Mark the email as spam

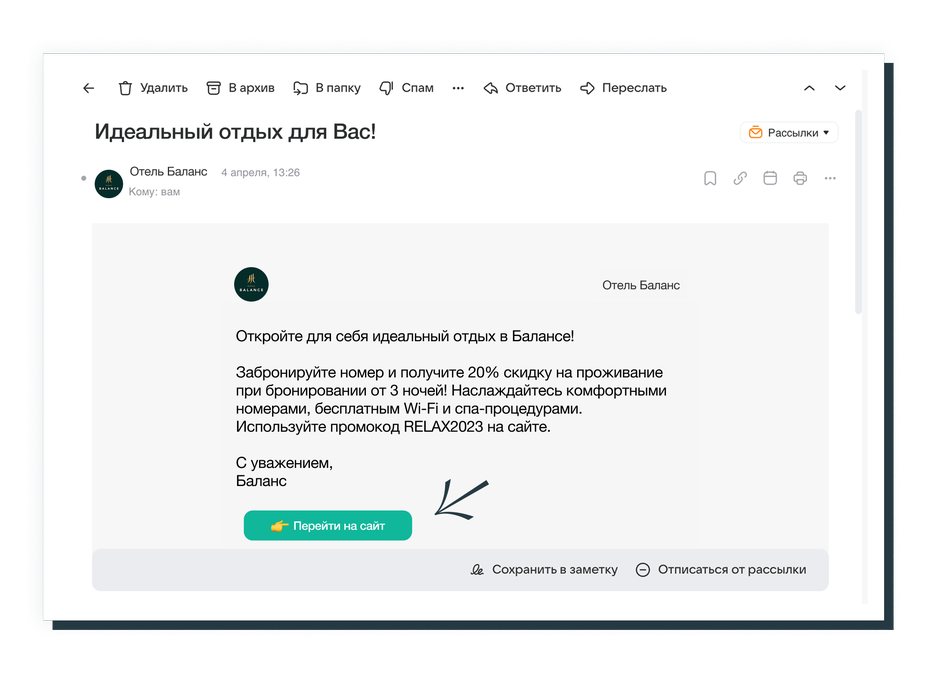[x=406, y=88]
